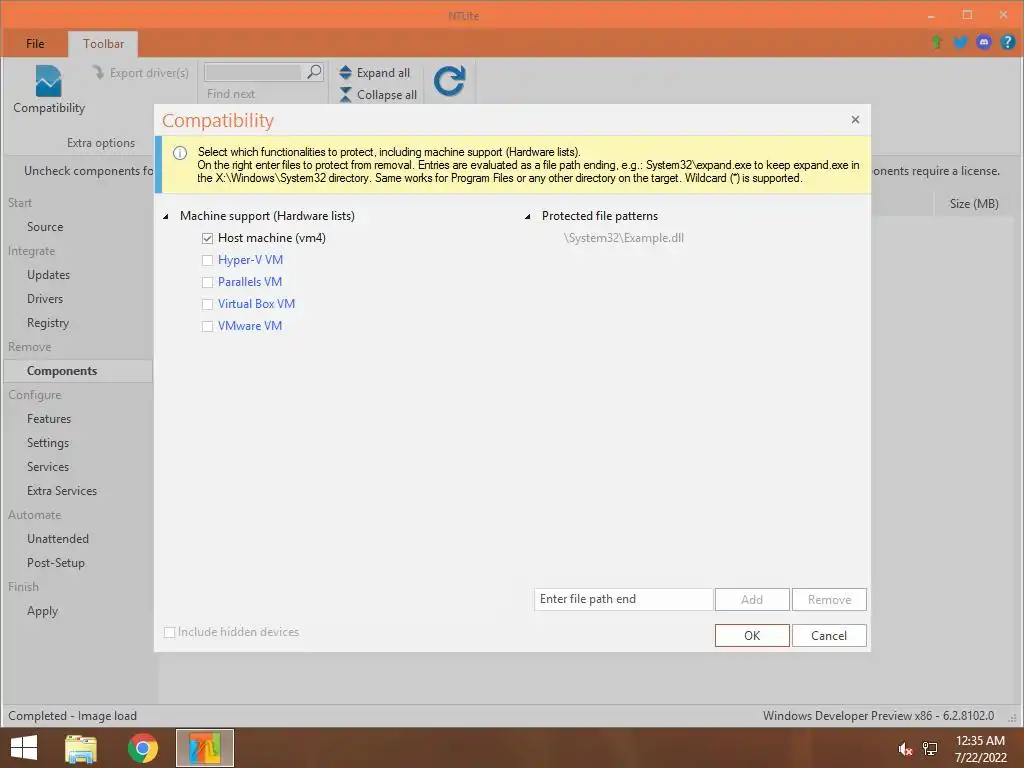
Task: Click OK in the Compatibility dialog
Action: (752, 635)
